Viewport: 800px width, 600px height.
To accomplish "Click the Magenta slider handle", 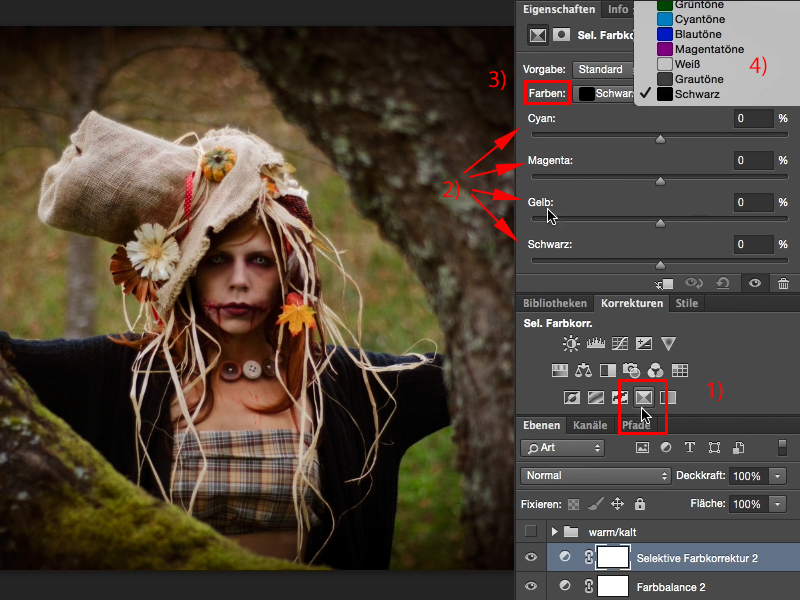I will 660,181.
